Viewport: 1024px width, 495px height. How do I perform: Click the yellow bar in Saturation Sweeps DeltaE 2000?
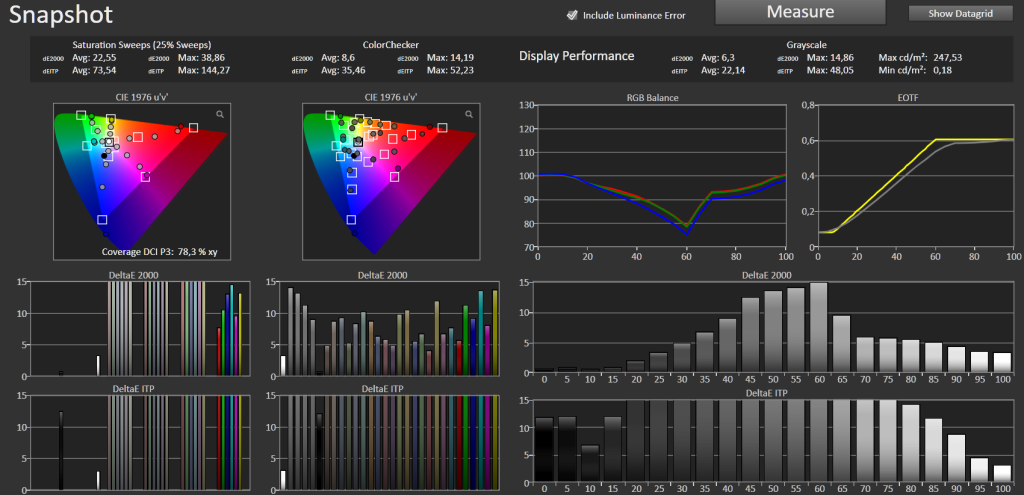pyautogui.click(x=240, y=335)
